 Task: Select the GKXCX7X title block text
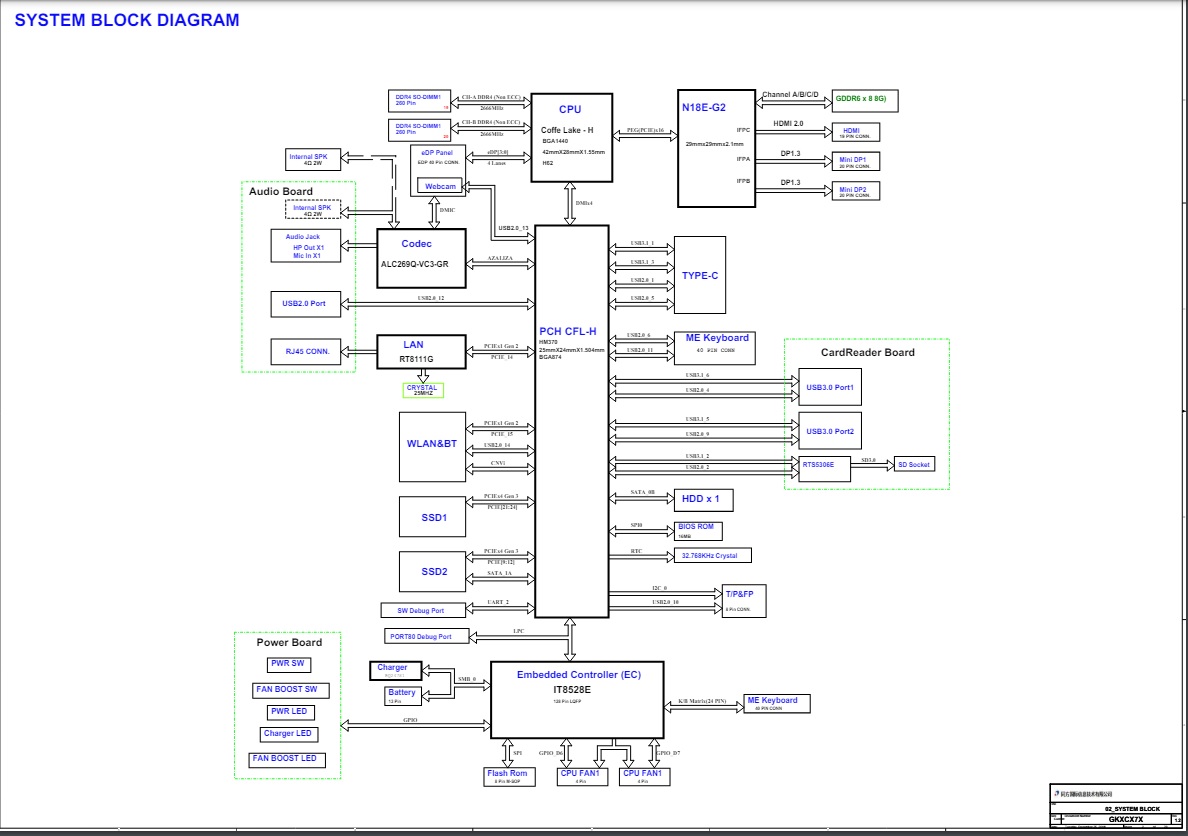[1125, 819]
